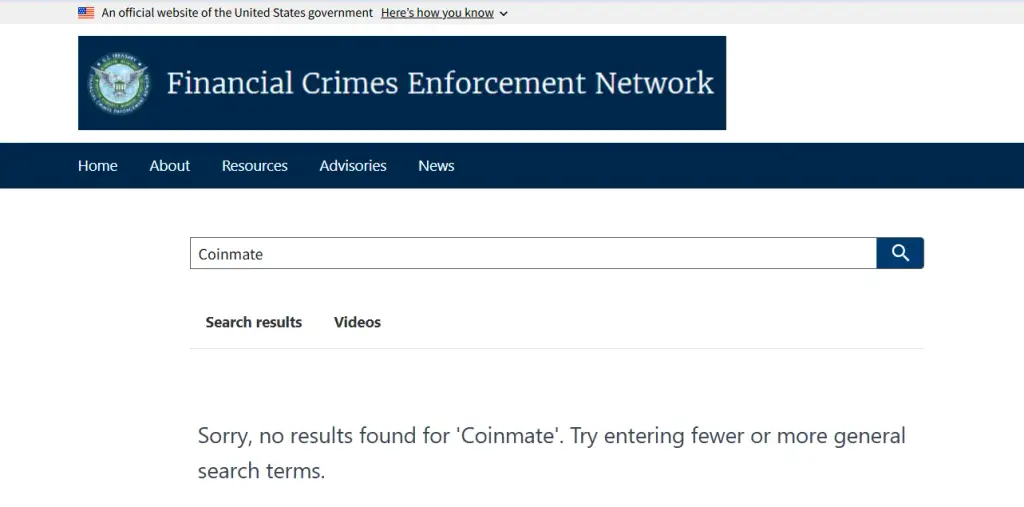Select Advisories in the navigation bar
This screenshot has width=1024, height=507.
[353, 166]
